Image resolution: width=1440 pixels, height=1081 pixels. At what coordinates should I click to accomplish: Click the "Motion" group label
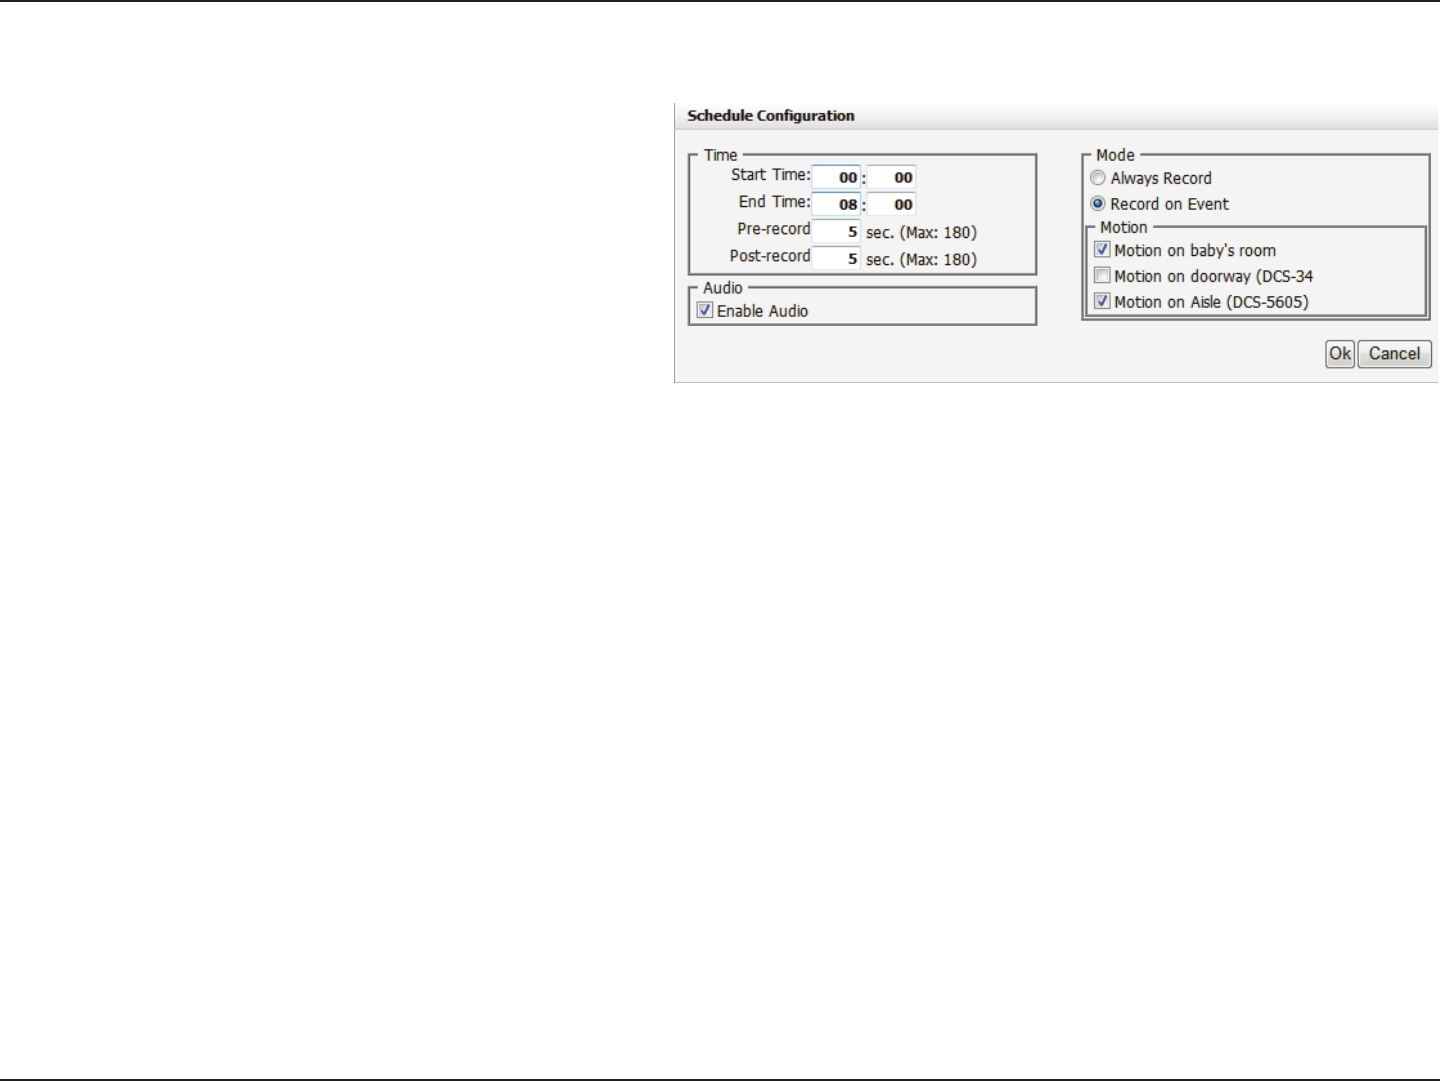[x=1124, y=228]
